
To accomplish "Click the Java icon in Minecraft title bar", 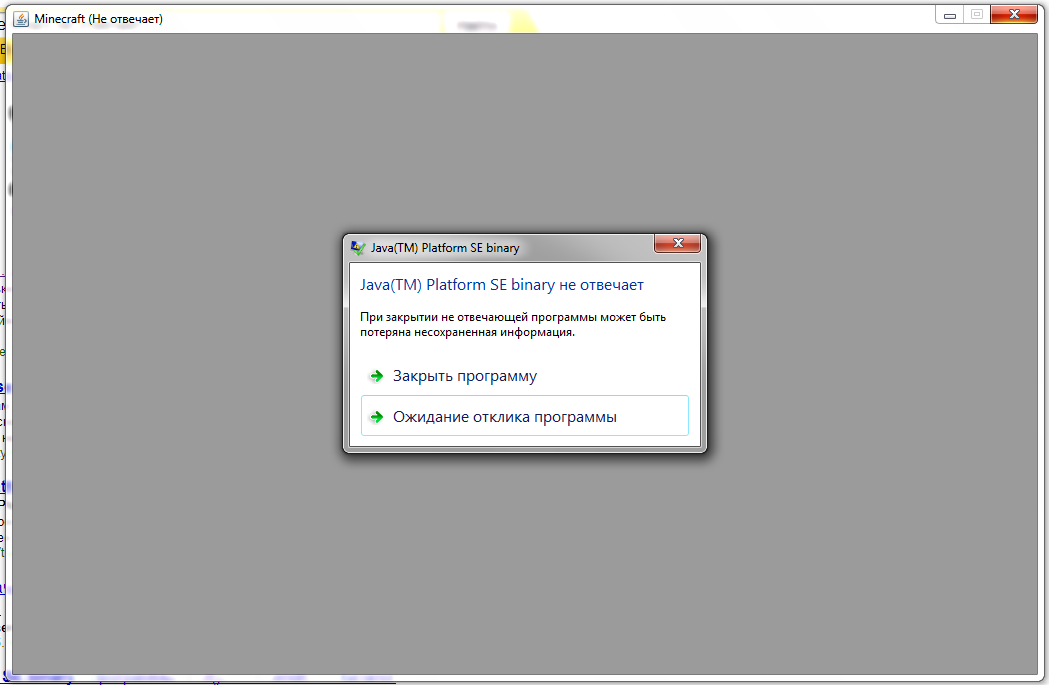I will (x=21, y=19).
